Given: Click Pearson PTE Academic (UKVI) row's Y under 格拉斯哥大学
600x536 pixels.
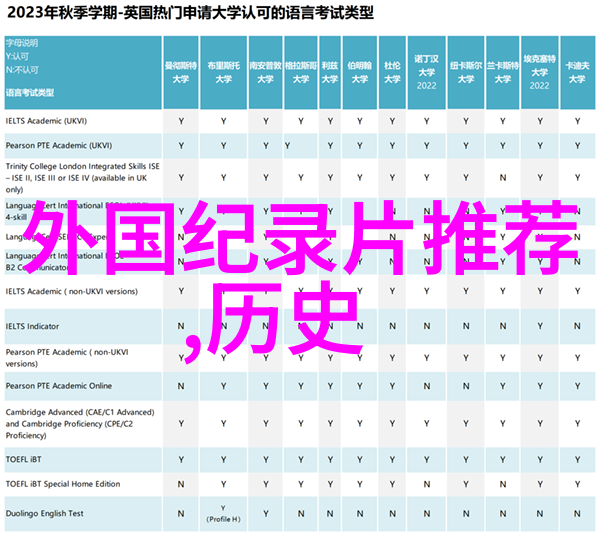Looking at the screenshot, I should 287,146.
